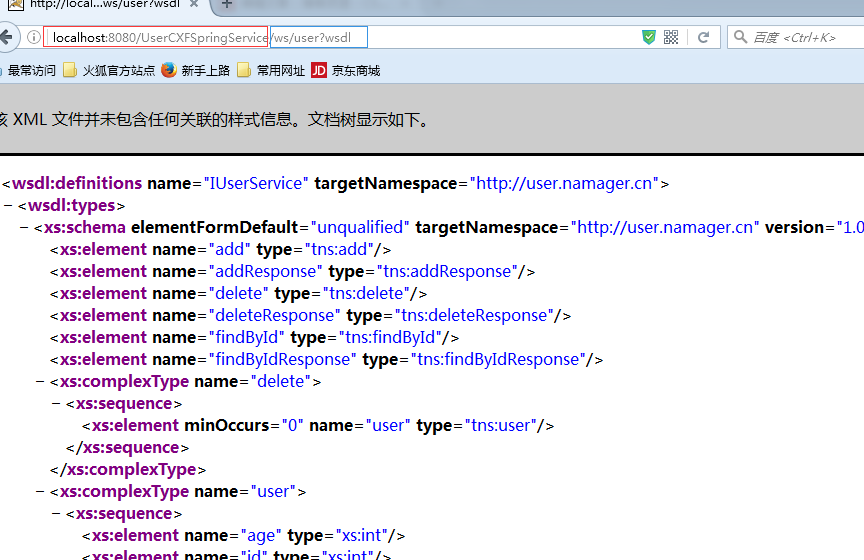Click the back navigation arrow

point(6,38)
